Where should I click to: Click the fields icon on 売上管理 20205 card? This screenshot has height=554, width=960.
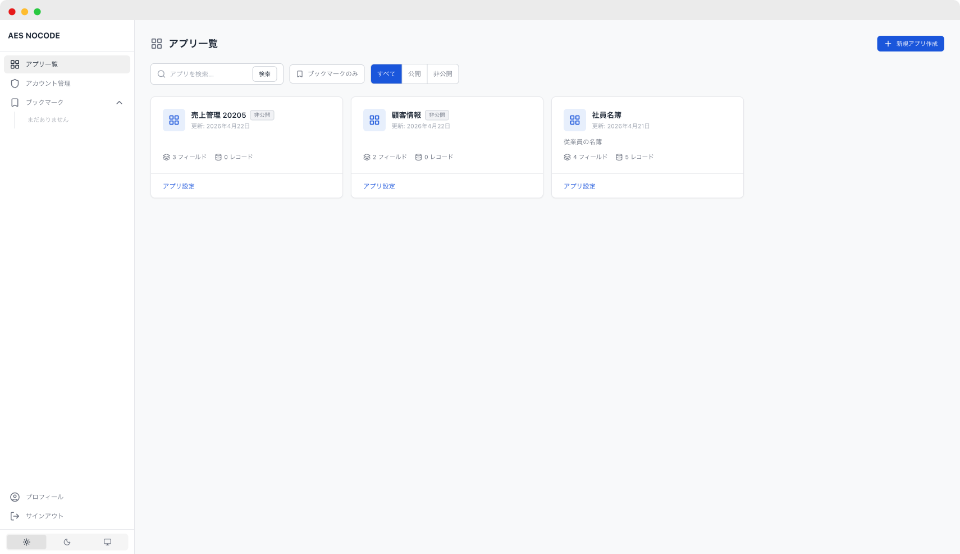tap(166, 157)
